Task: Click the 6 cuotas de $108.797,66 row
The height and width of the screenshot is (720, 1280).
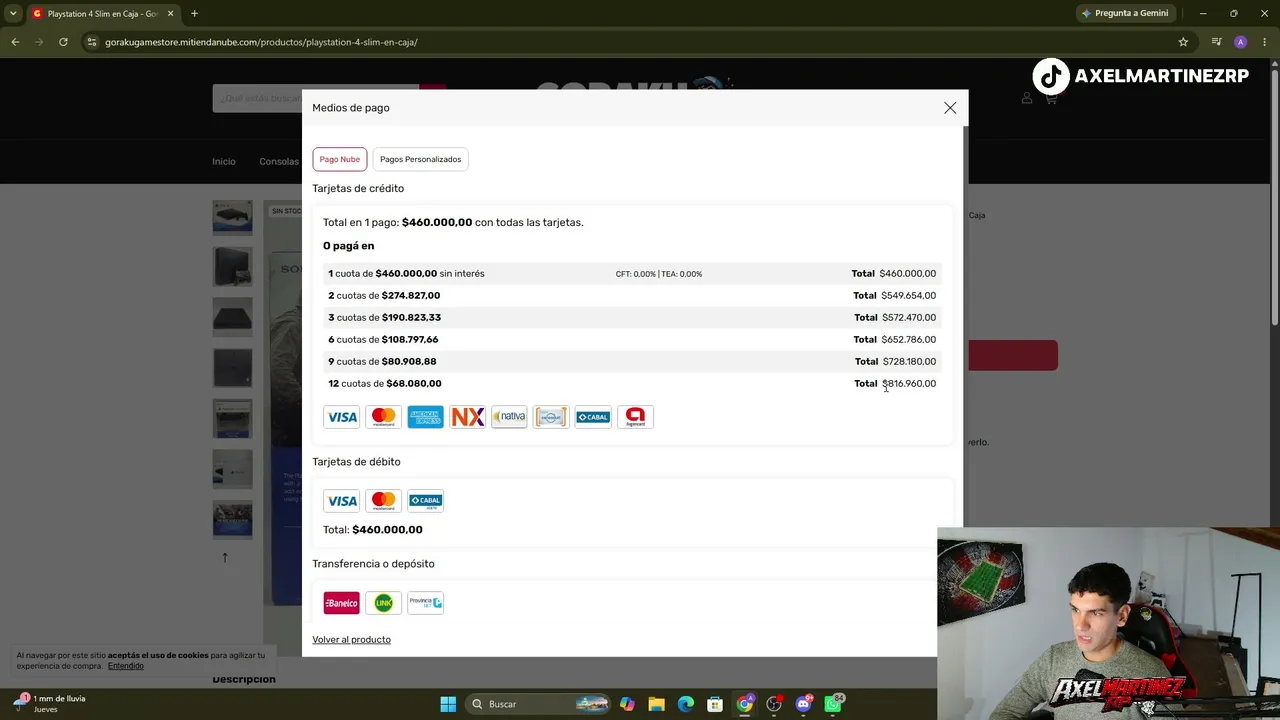Action: 632,339
